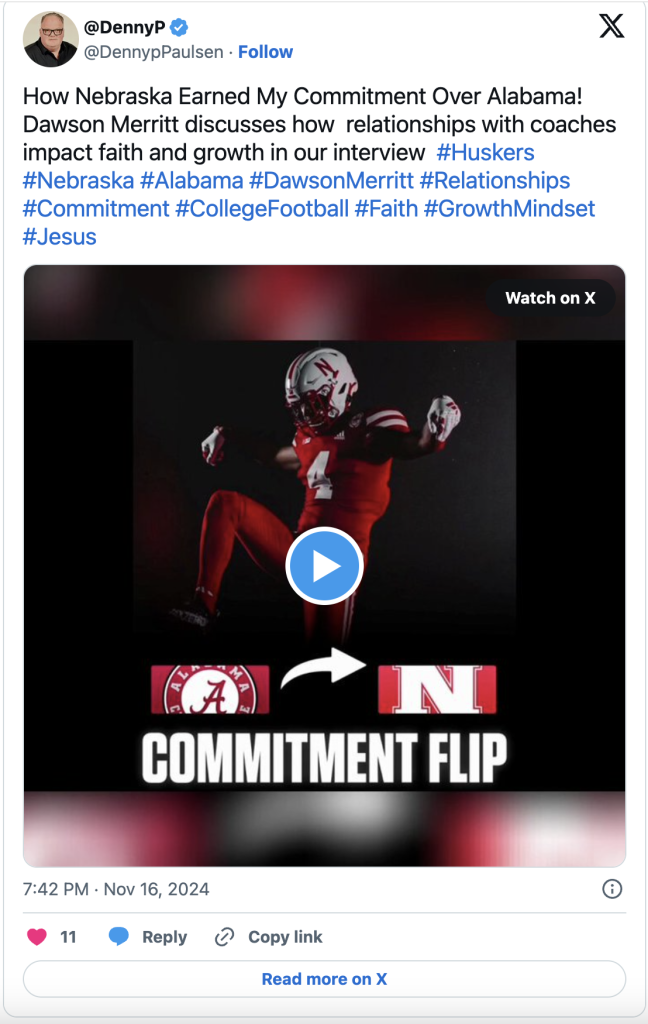Open the #Alabama hashtag link

192,181
